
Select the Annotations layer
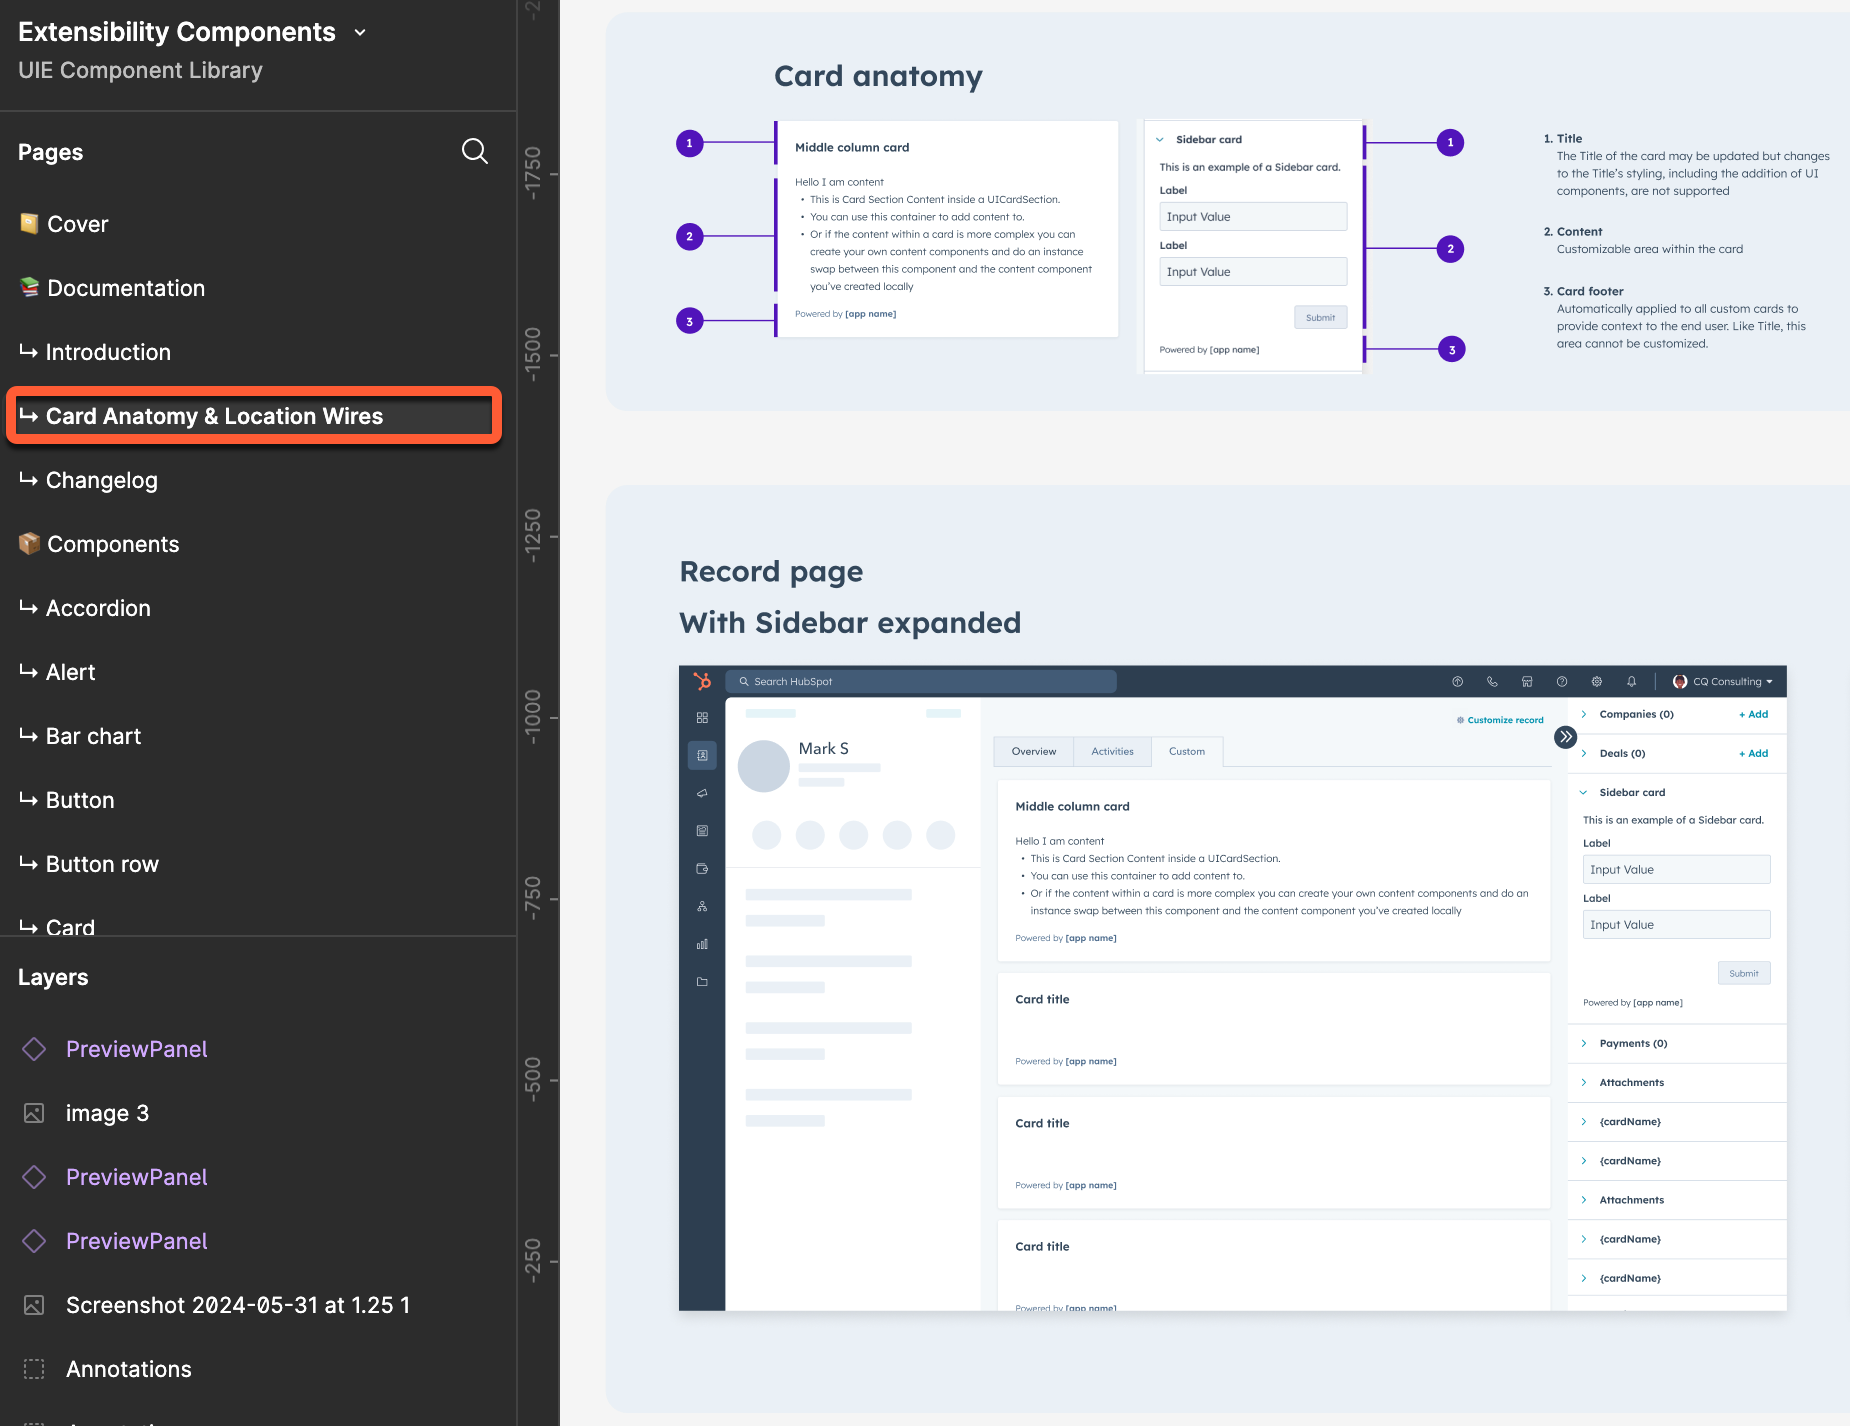coord(129,1369)
